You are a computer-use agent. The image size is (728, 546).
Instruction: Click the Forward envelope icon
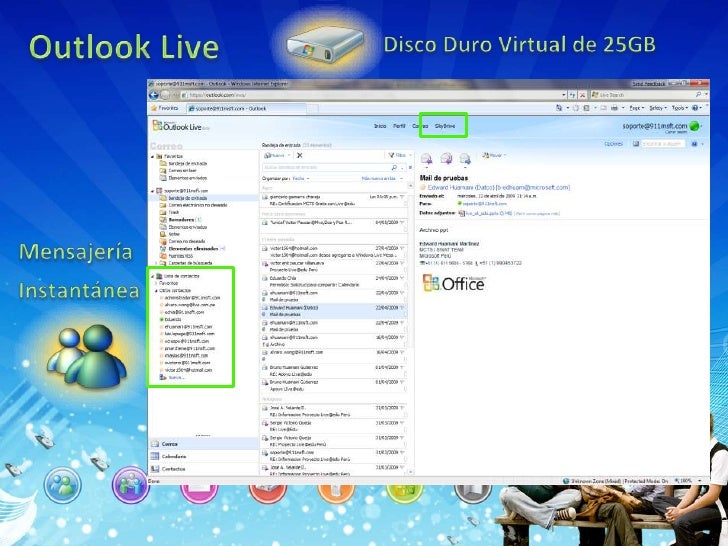click(465, 159)
